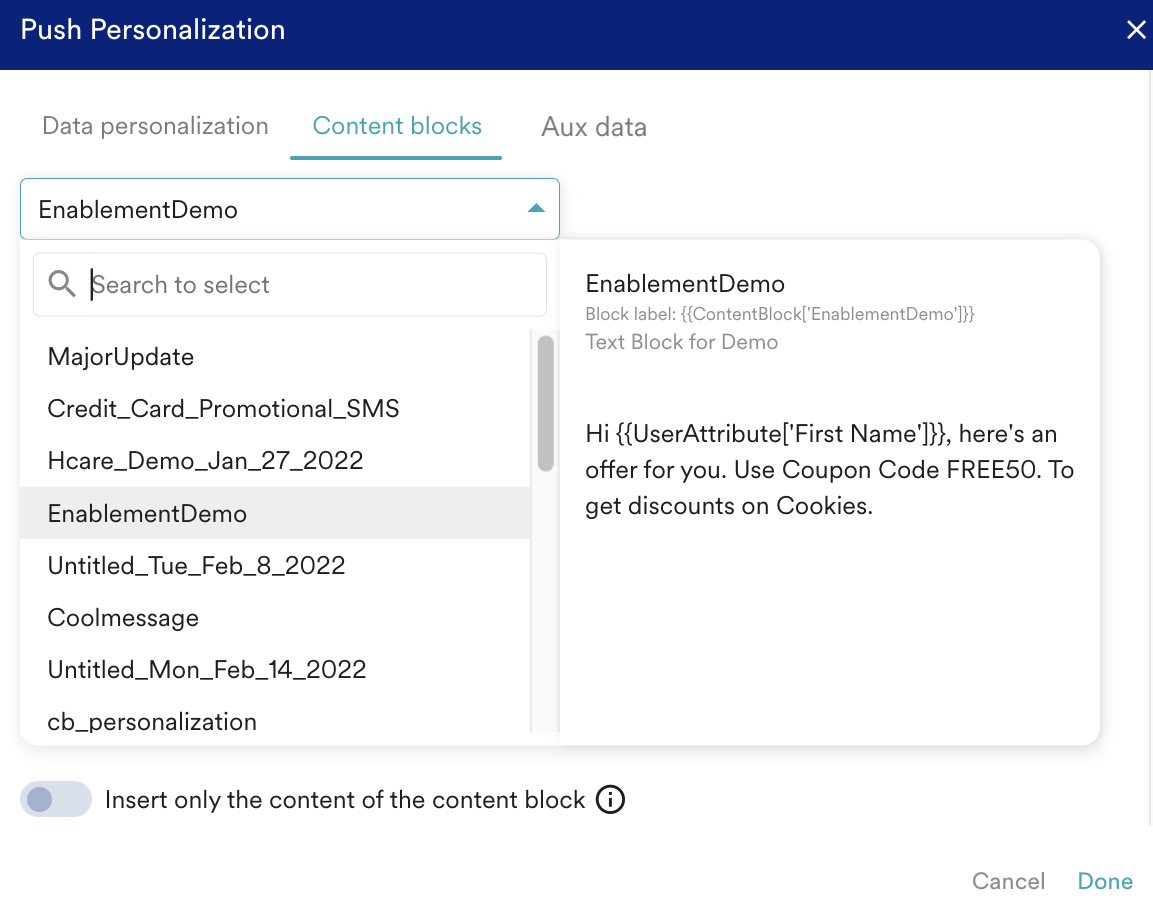This screenshot has width=1153, height=914.
Task: Click the content block list scrollbar
Action: [545, 403]
